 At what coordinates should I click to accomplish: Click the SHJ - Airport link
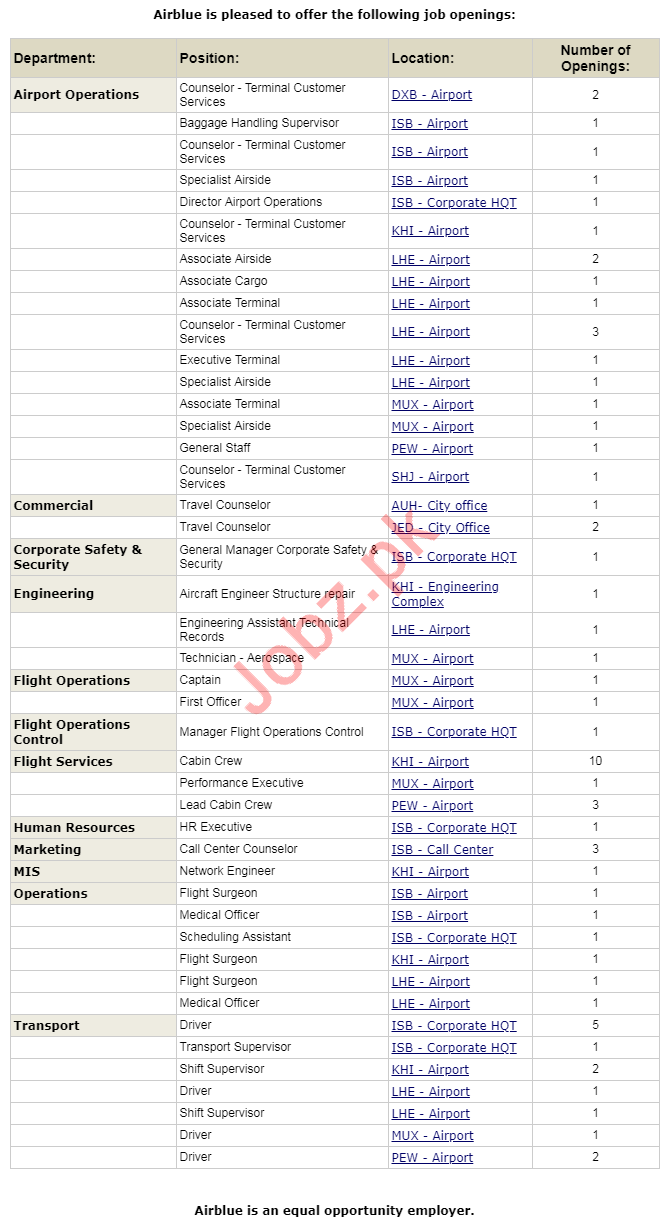tap(430, 477)
